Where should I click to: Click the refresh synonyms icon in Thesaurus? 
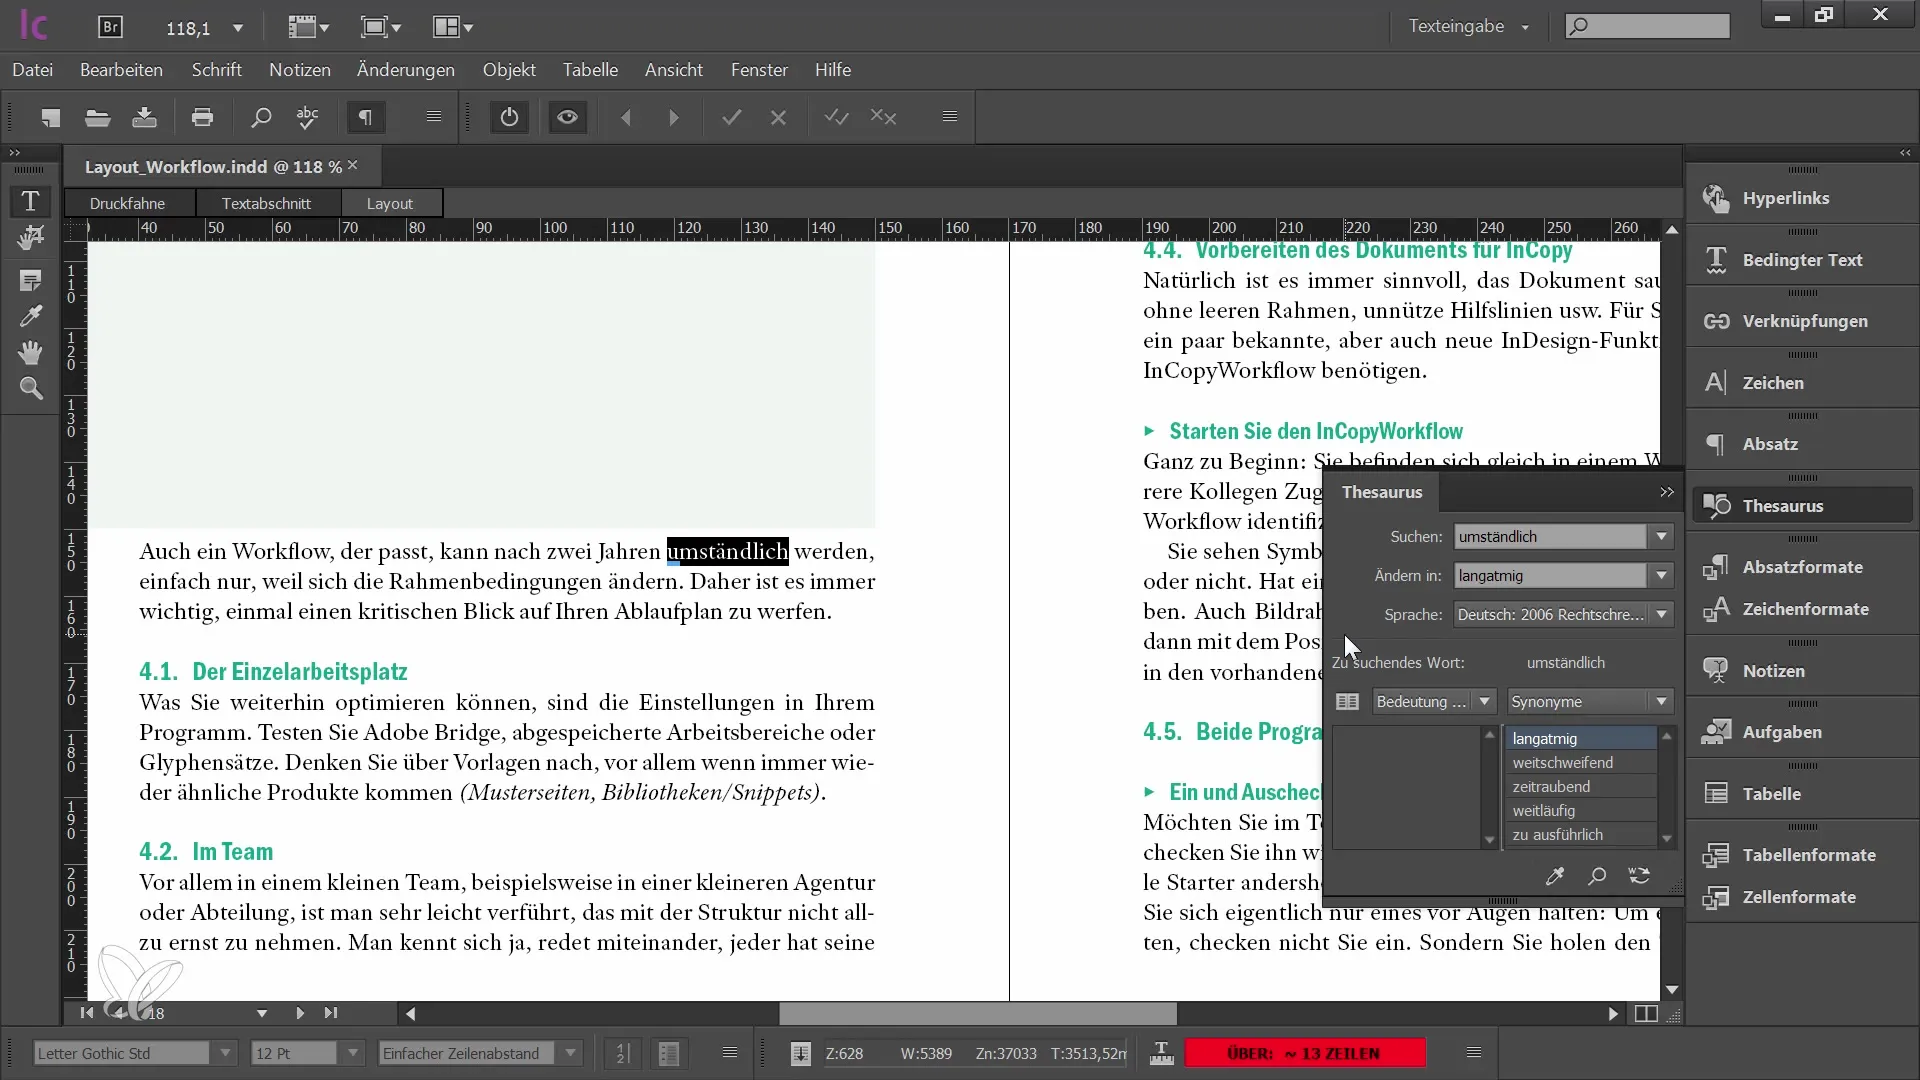tap(1640, 876)
